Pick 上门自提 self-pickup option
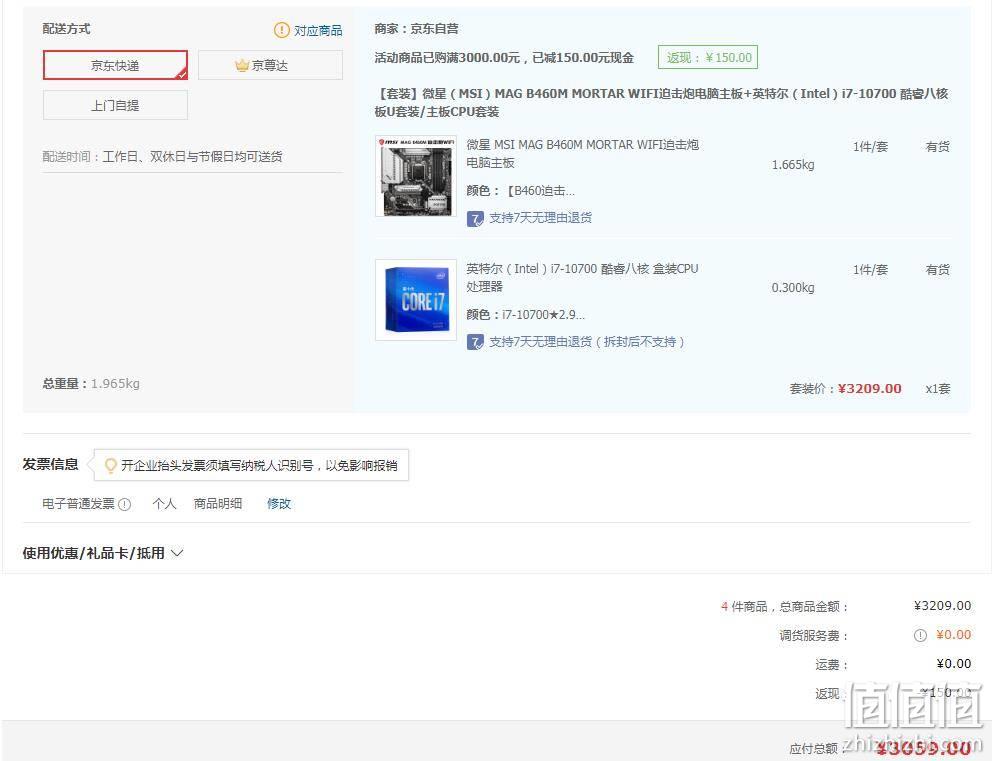The image size is (992, 761). pos(115,105)
